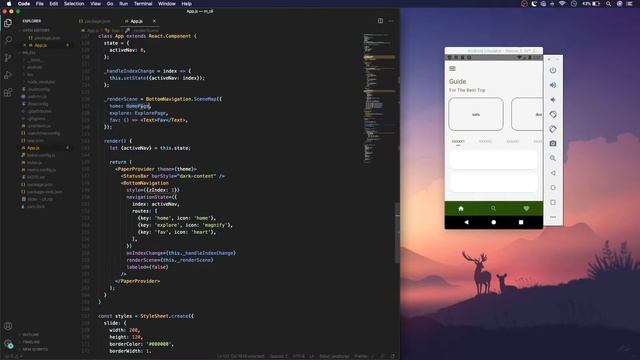Take an emulator screenshot with the camera icon
The width and height of the screenshot is (640, 360).
click(553, 143)
